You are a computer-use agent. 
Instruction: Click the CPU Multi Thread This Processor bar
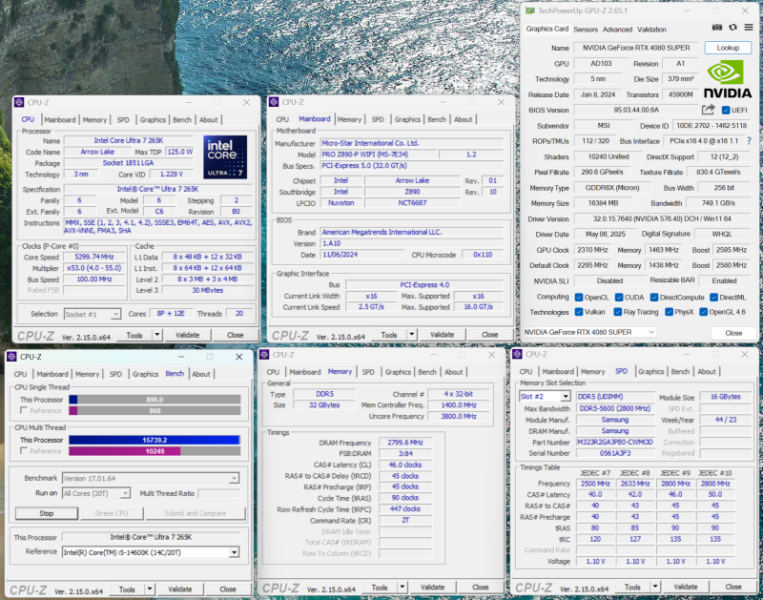click(x=153, y=439)
